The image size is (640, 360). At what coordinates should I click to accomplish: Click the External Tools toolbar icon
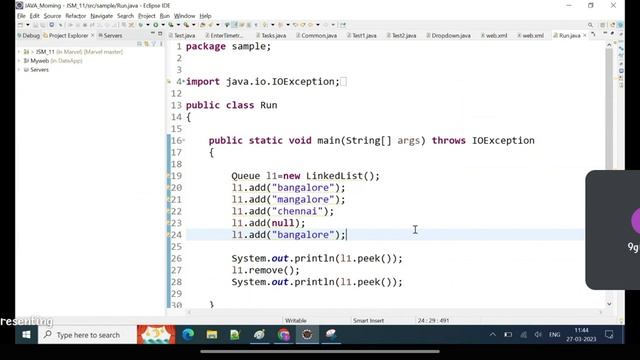pos(186,25)
